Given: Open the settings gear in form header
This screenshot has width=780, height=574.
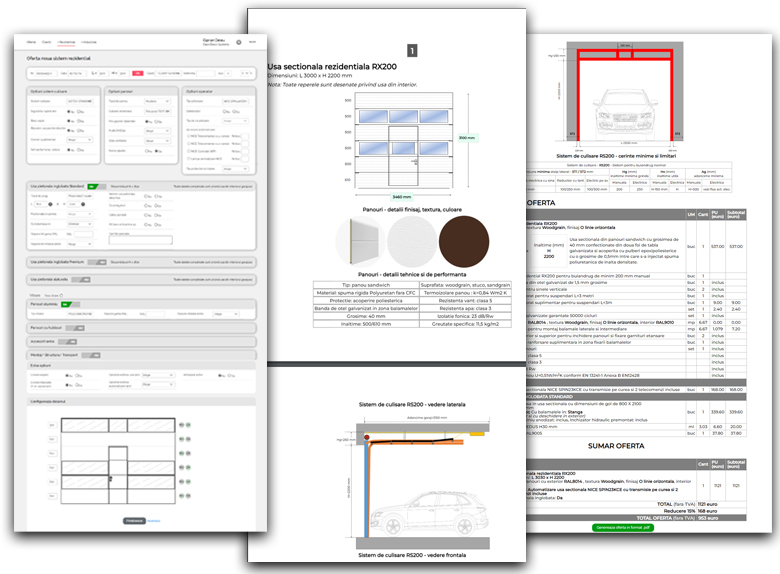Looking at the screenshot, I should pyautogui.click(x=239, y=42).
